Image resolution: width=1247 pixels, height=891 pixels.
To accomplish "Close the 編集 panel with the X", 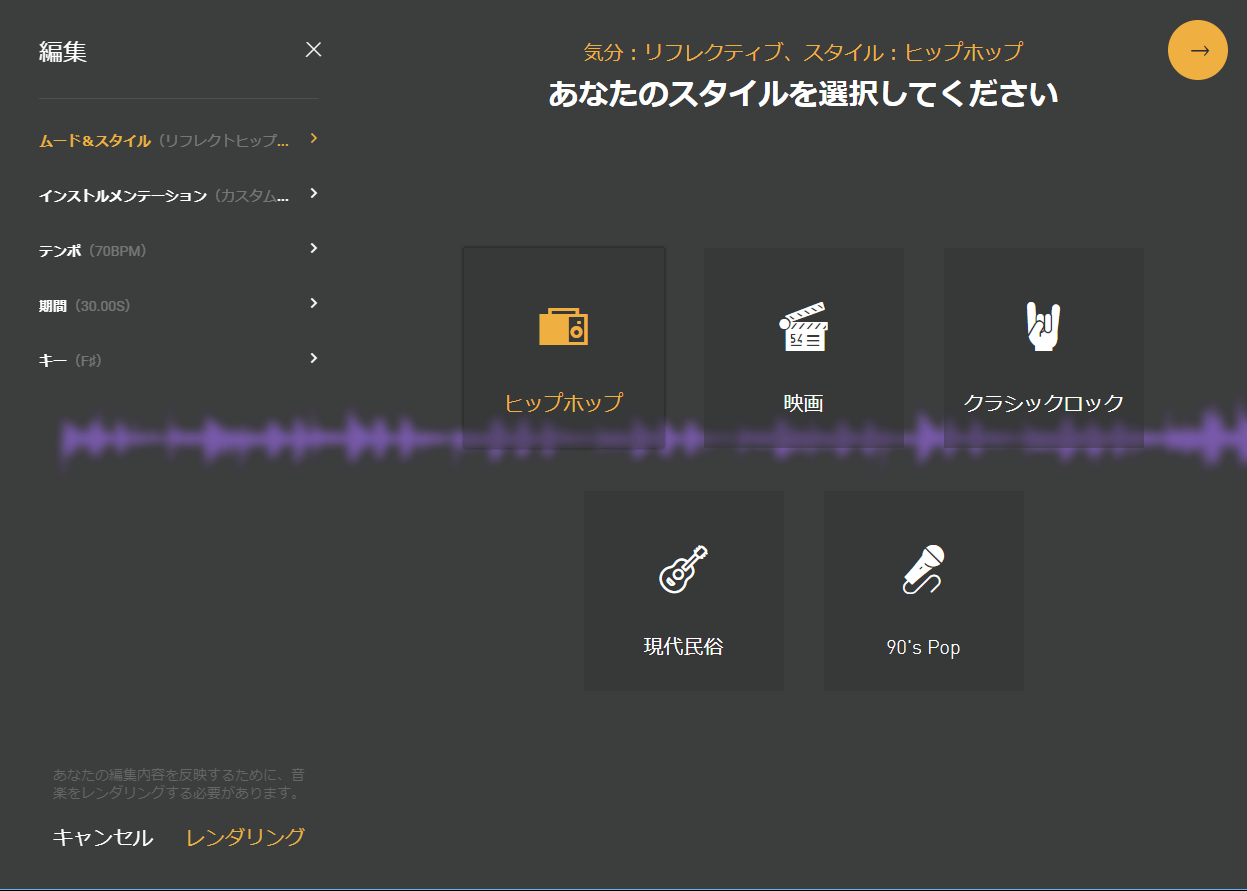I will pos(313,50).
